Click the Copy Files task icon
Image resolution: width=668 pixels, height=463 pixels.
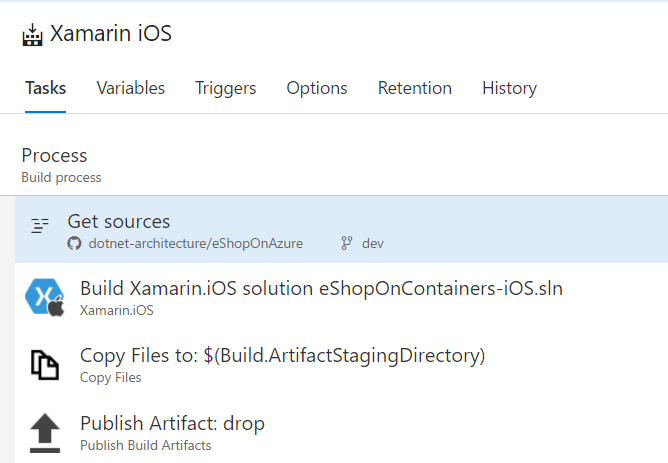click(x=43, y=364)
